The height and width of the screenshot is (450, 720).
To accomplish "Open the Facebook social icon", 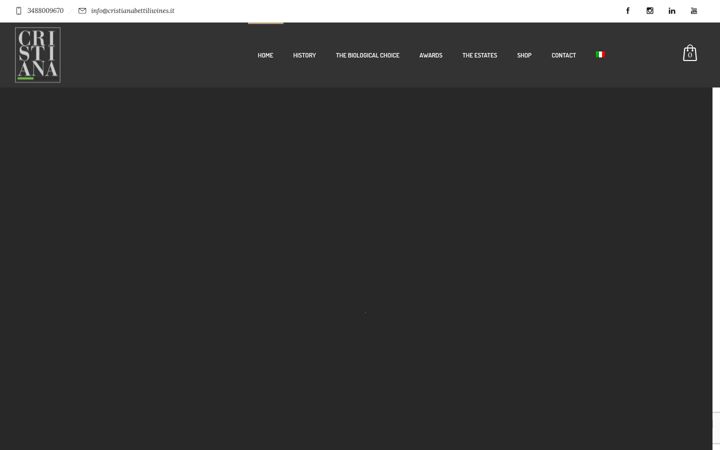I will [628, 11].
